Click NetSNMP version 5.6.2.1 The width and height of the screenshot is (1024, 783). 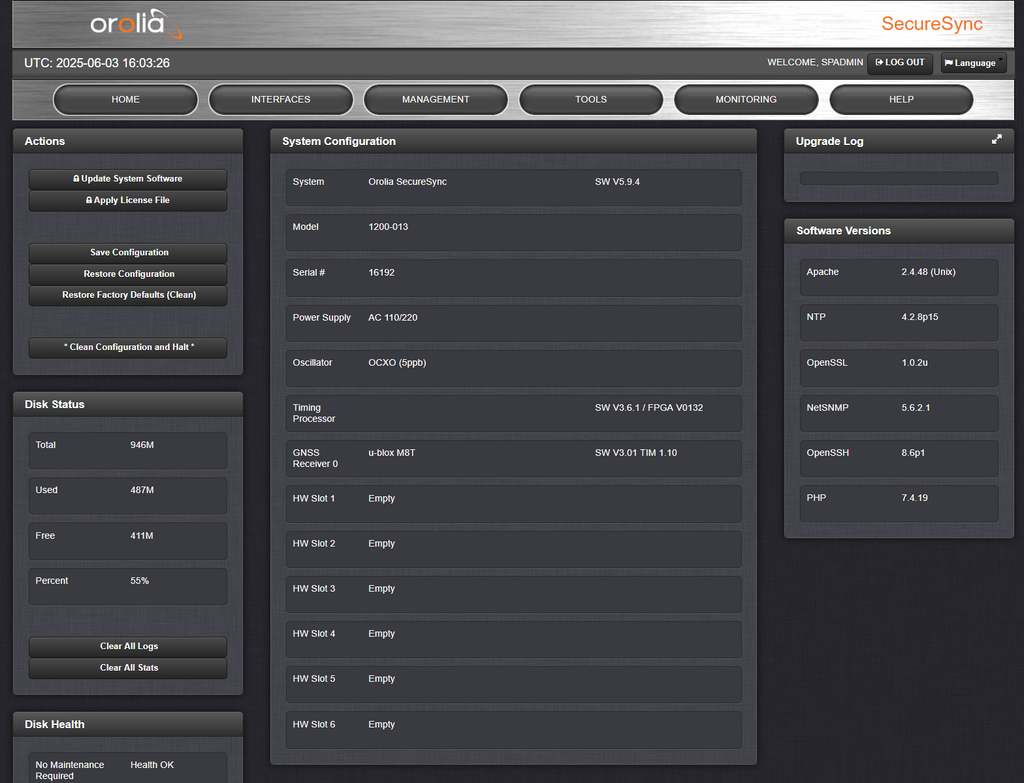916,407
